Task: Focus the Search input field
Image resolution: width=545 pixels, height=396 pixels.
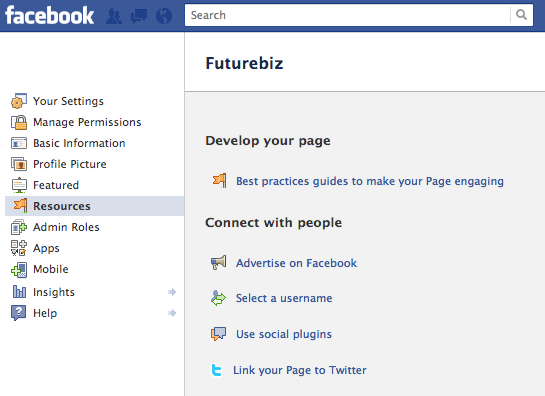Action: 348,15
